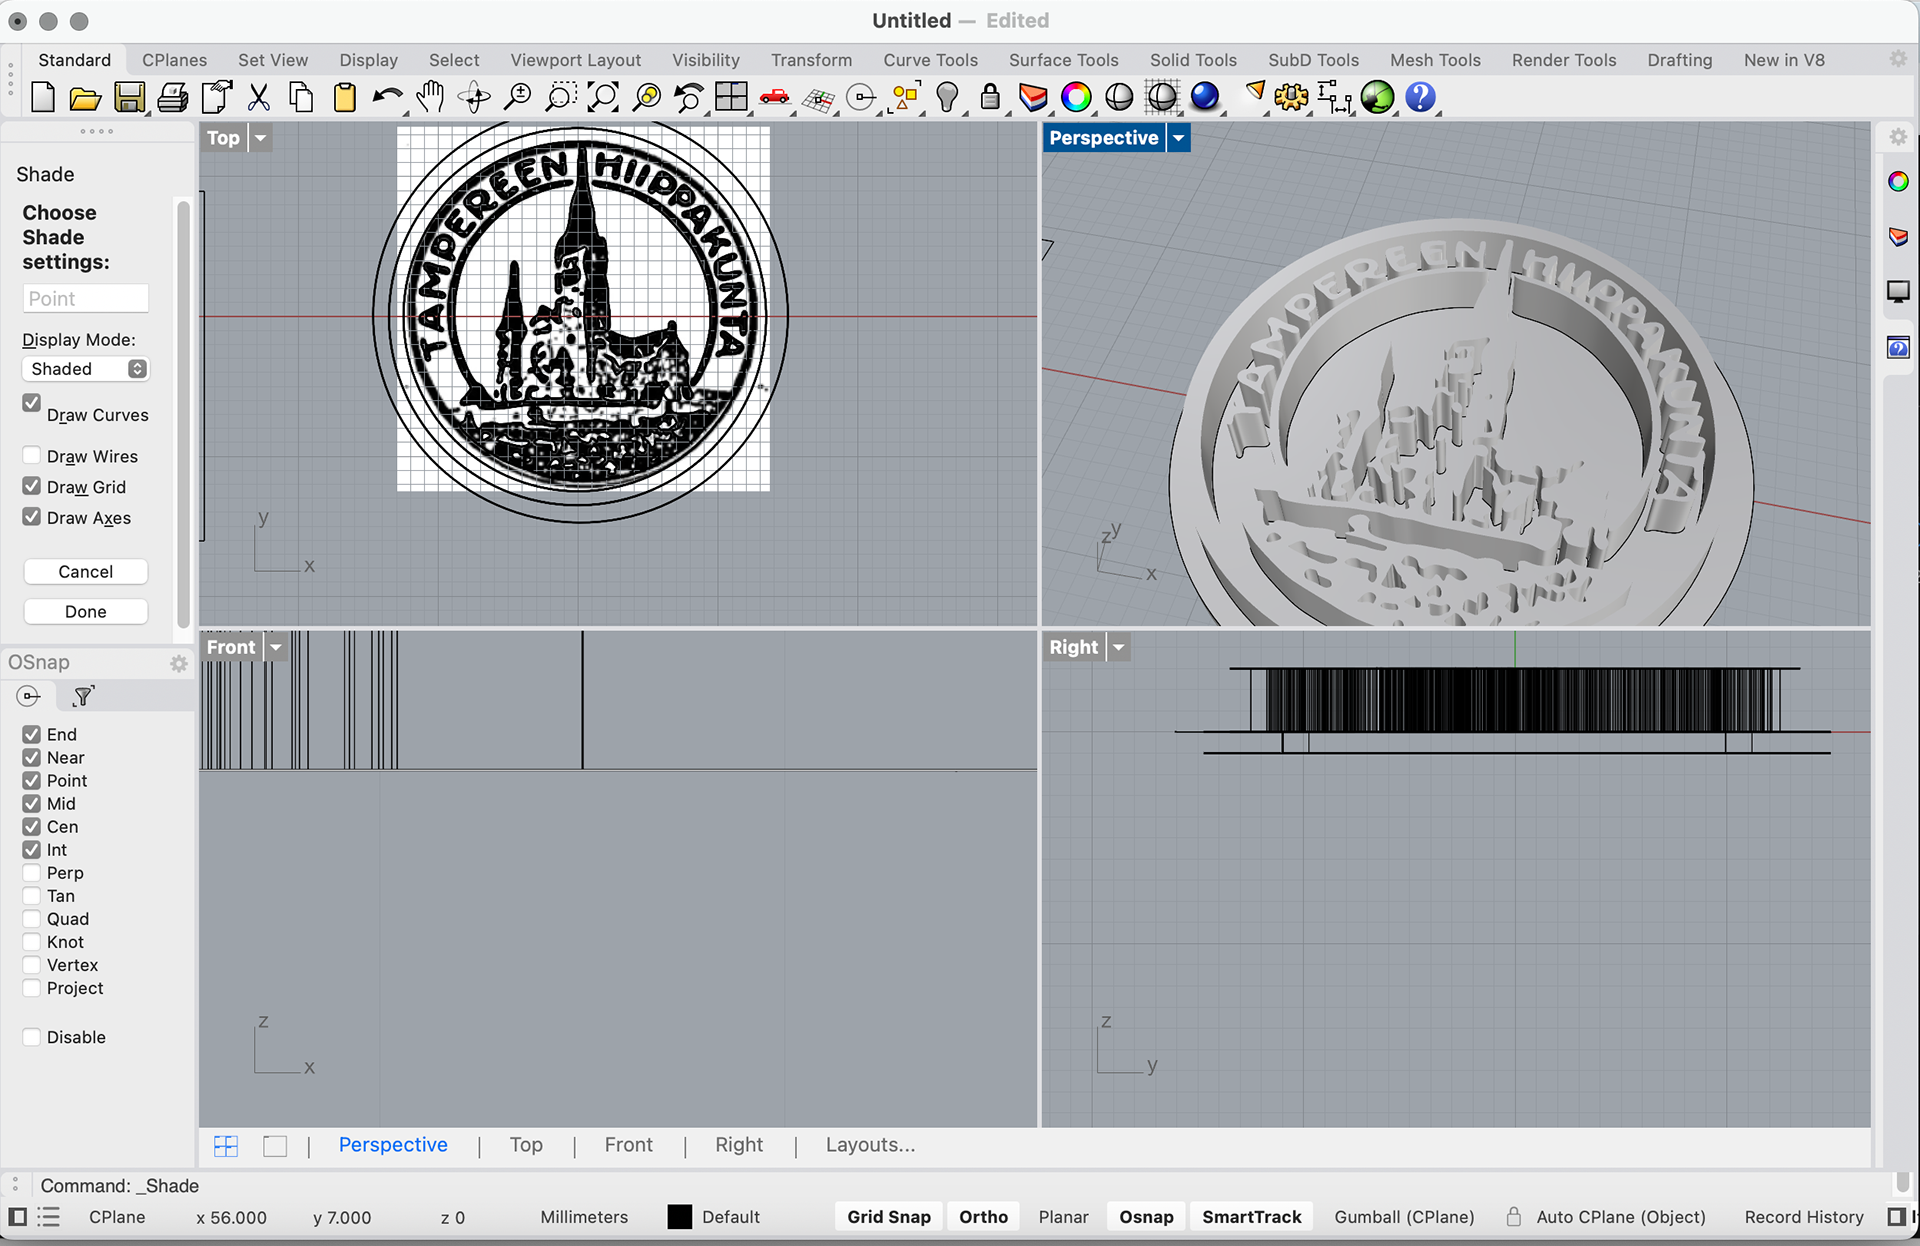The width and height of the screenshot is (1920, 1246).
Task: Uncheck the End object snap
Action: pyautogui.click(x=32, y=734)
